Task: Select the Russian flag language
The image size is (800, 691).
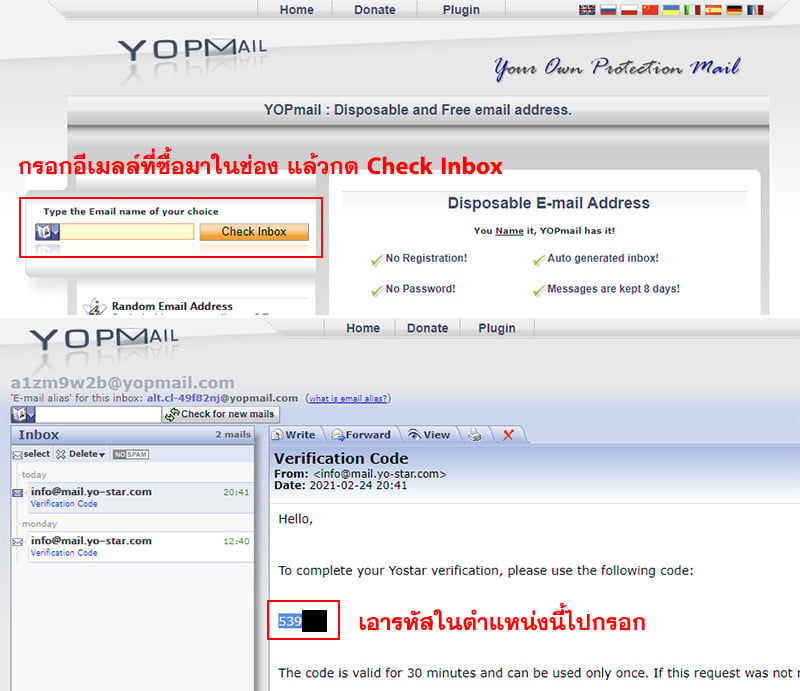Action: [x=608, y=10]
